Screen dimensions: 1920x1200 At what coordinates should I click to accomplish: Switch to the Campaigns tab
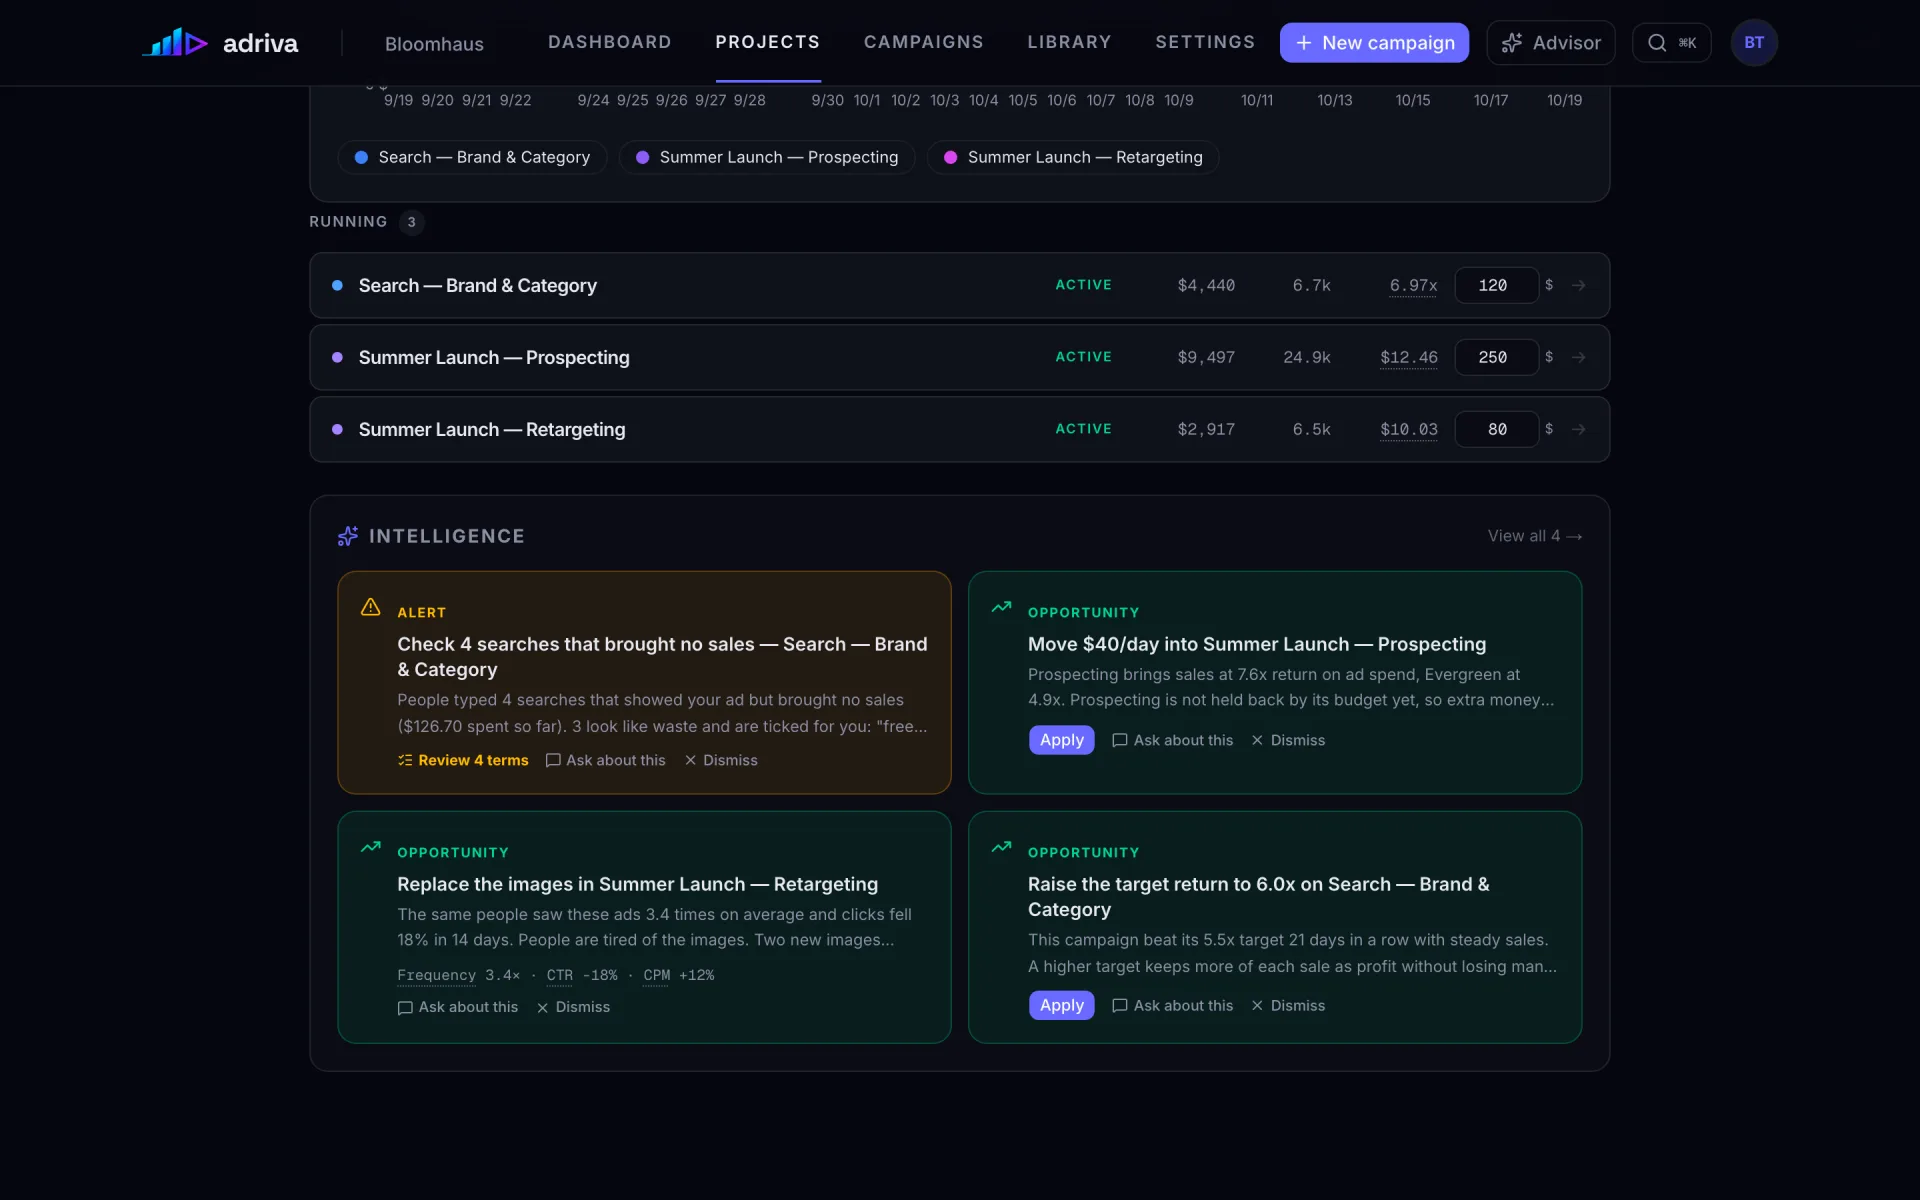tap(924, 42)
